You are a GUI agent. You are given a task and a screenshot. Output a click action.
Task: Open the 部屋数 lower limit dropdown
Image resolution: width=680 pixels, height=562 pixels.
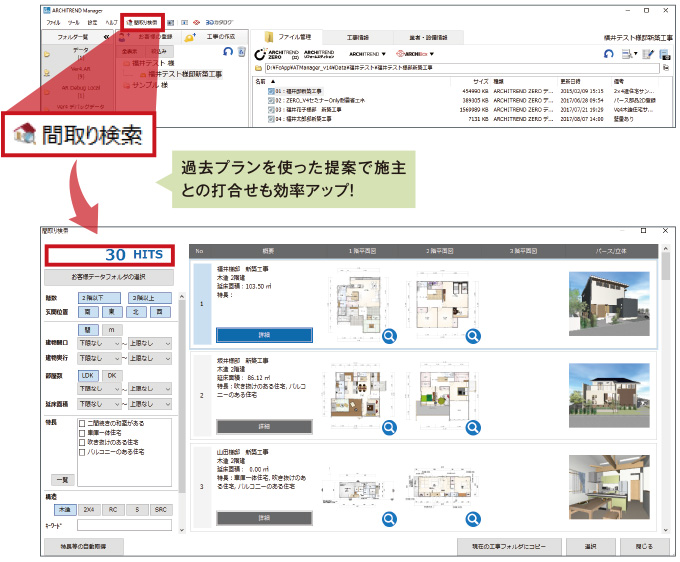99,389
